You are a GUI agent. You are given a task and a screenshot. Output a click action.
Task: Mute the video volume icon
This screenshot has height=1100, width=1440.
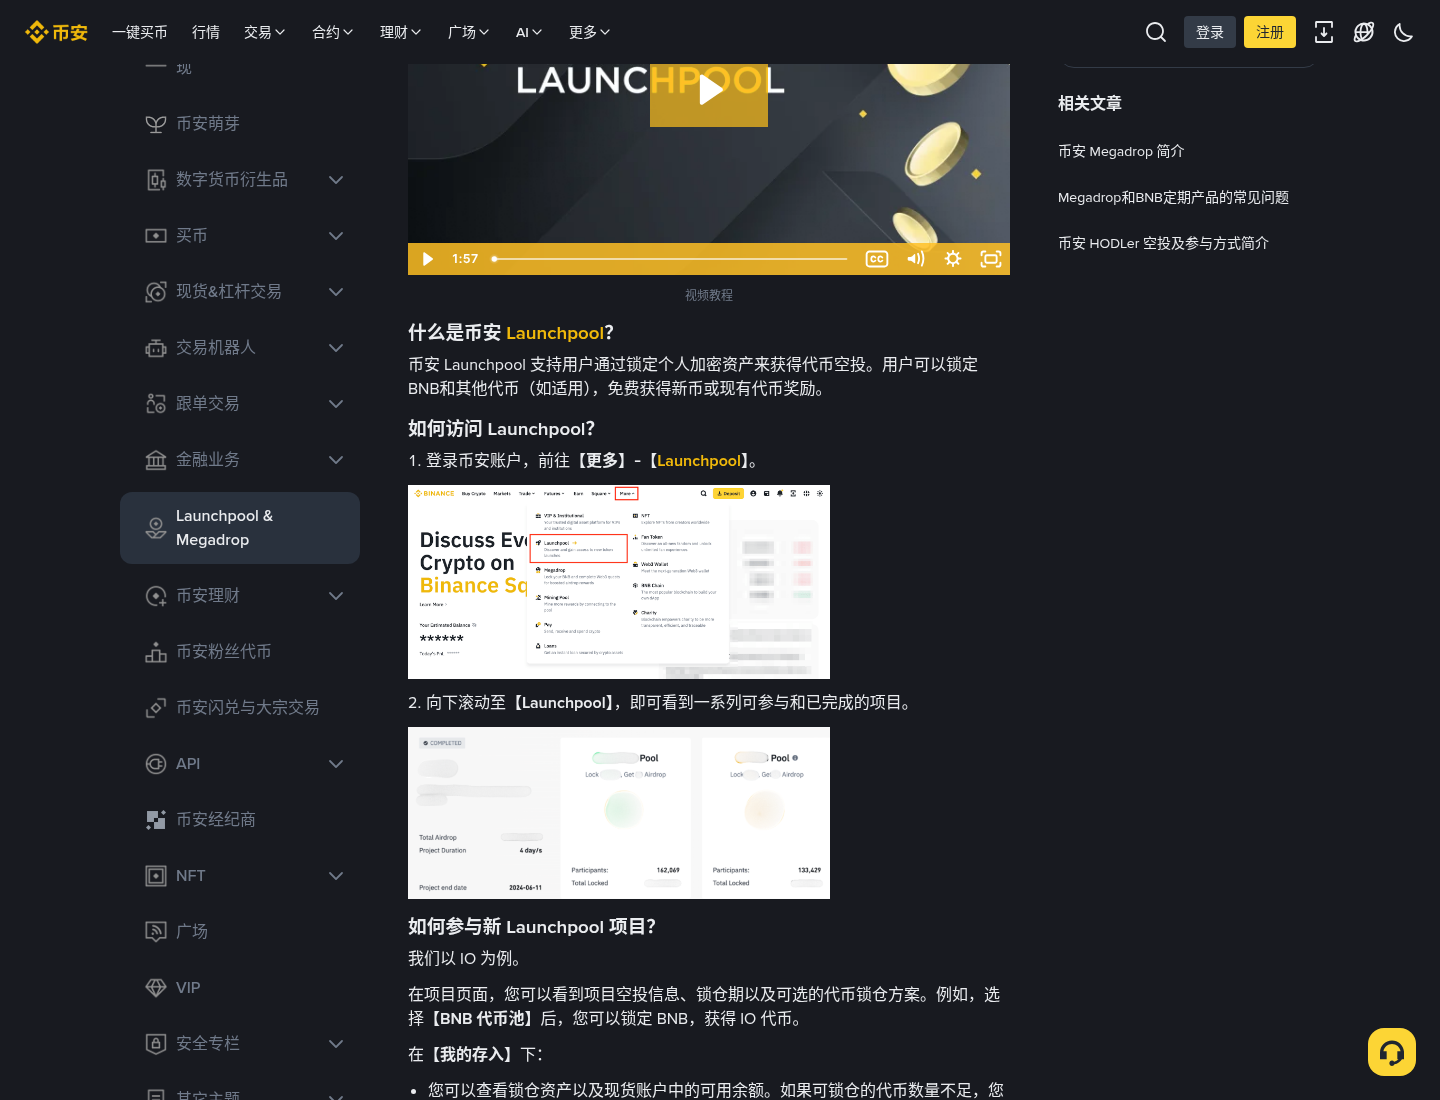pos(915,259)
